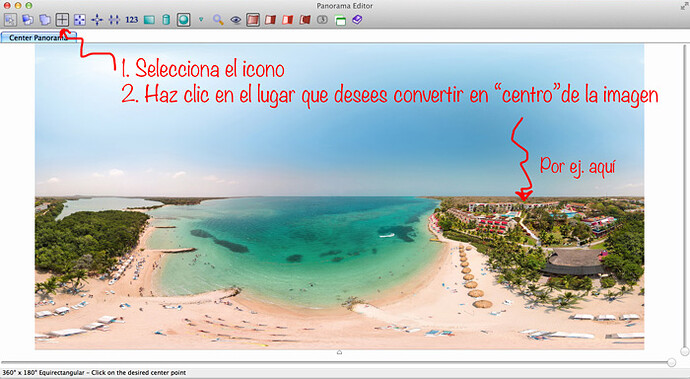This screenshot has width=690, height=379.
Task: Select the first dotted selection tool
Action: coord(11,20)
